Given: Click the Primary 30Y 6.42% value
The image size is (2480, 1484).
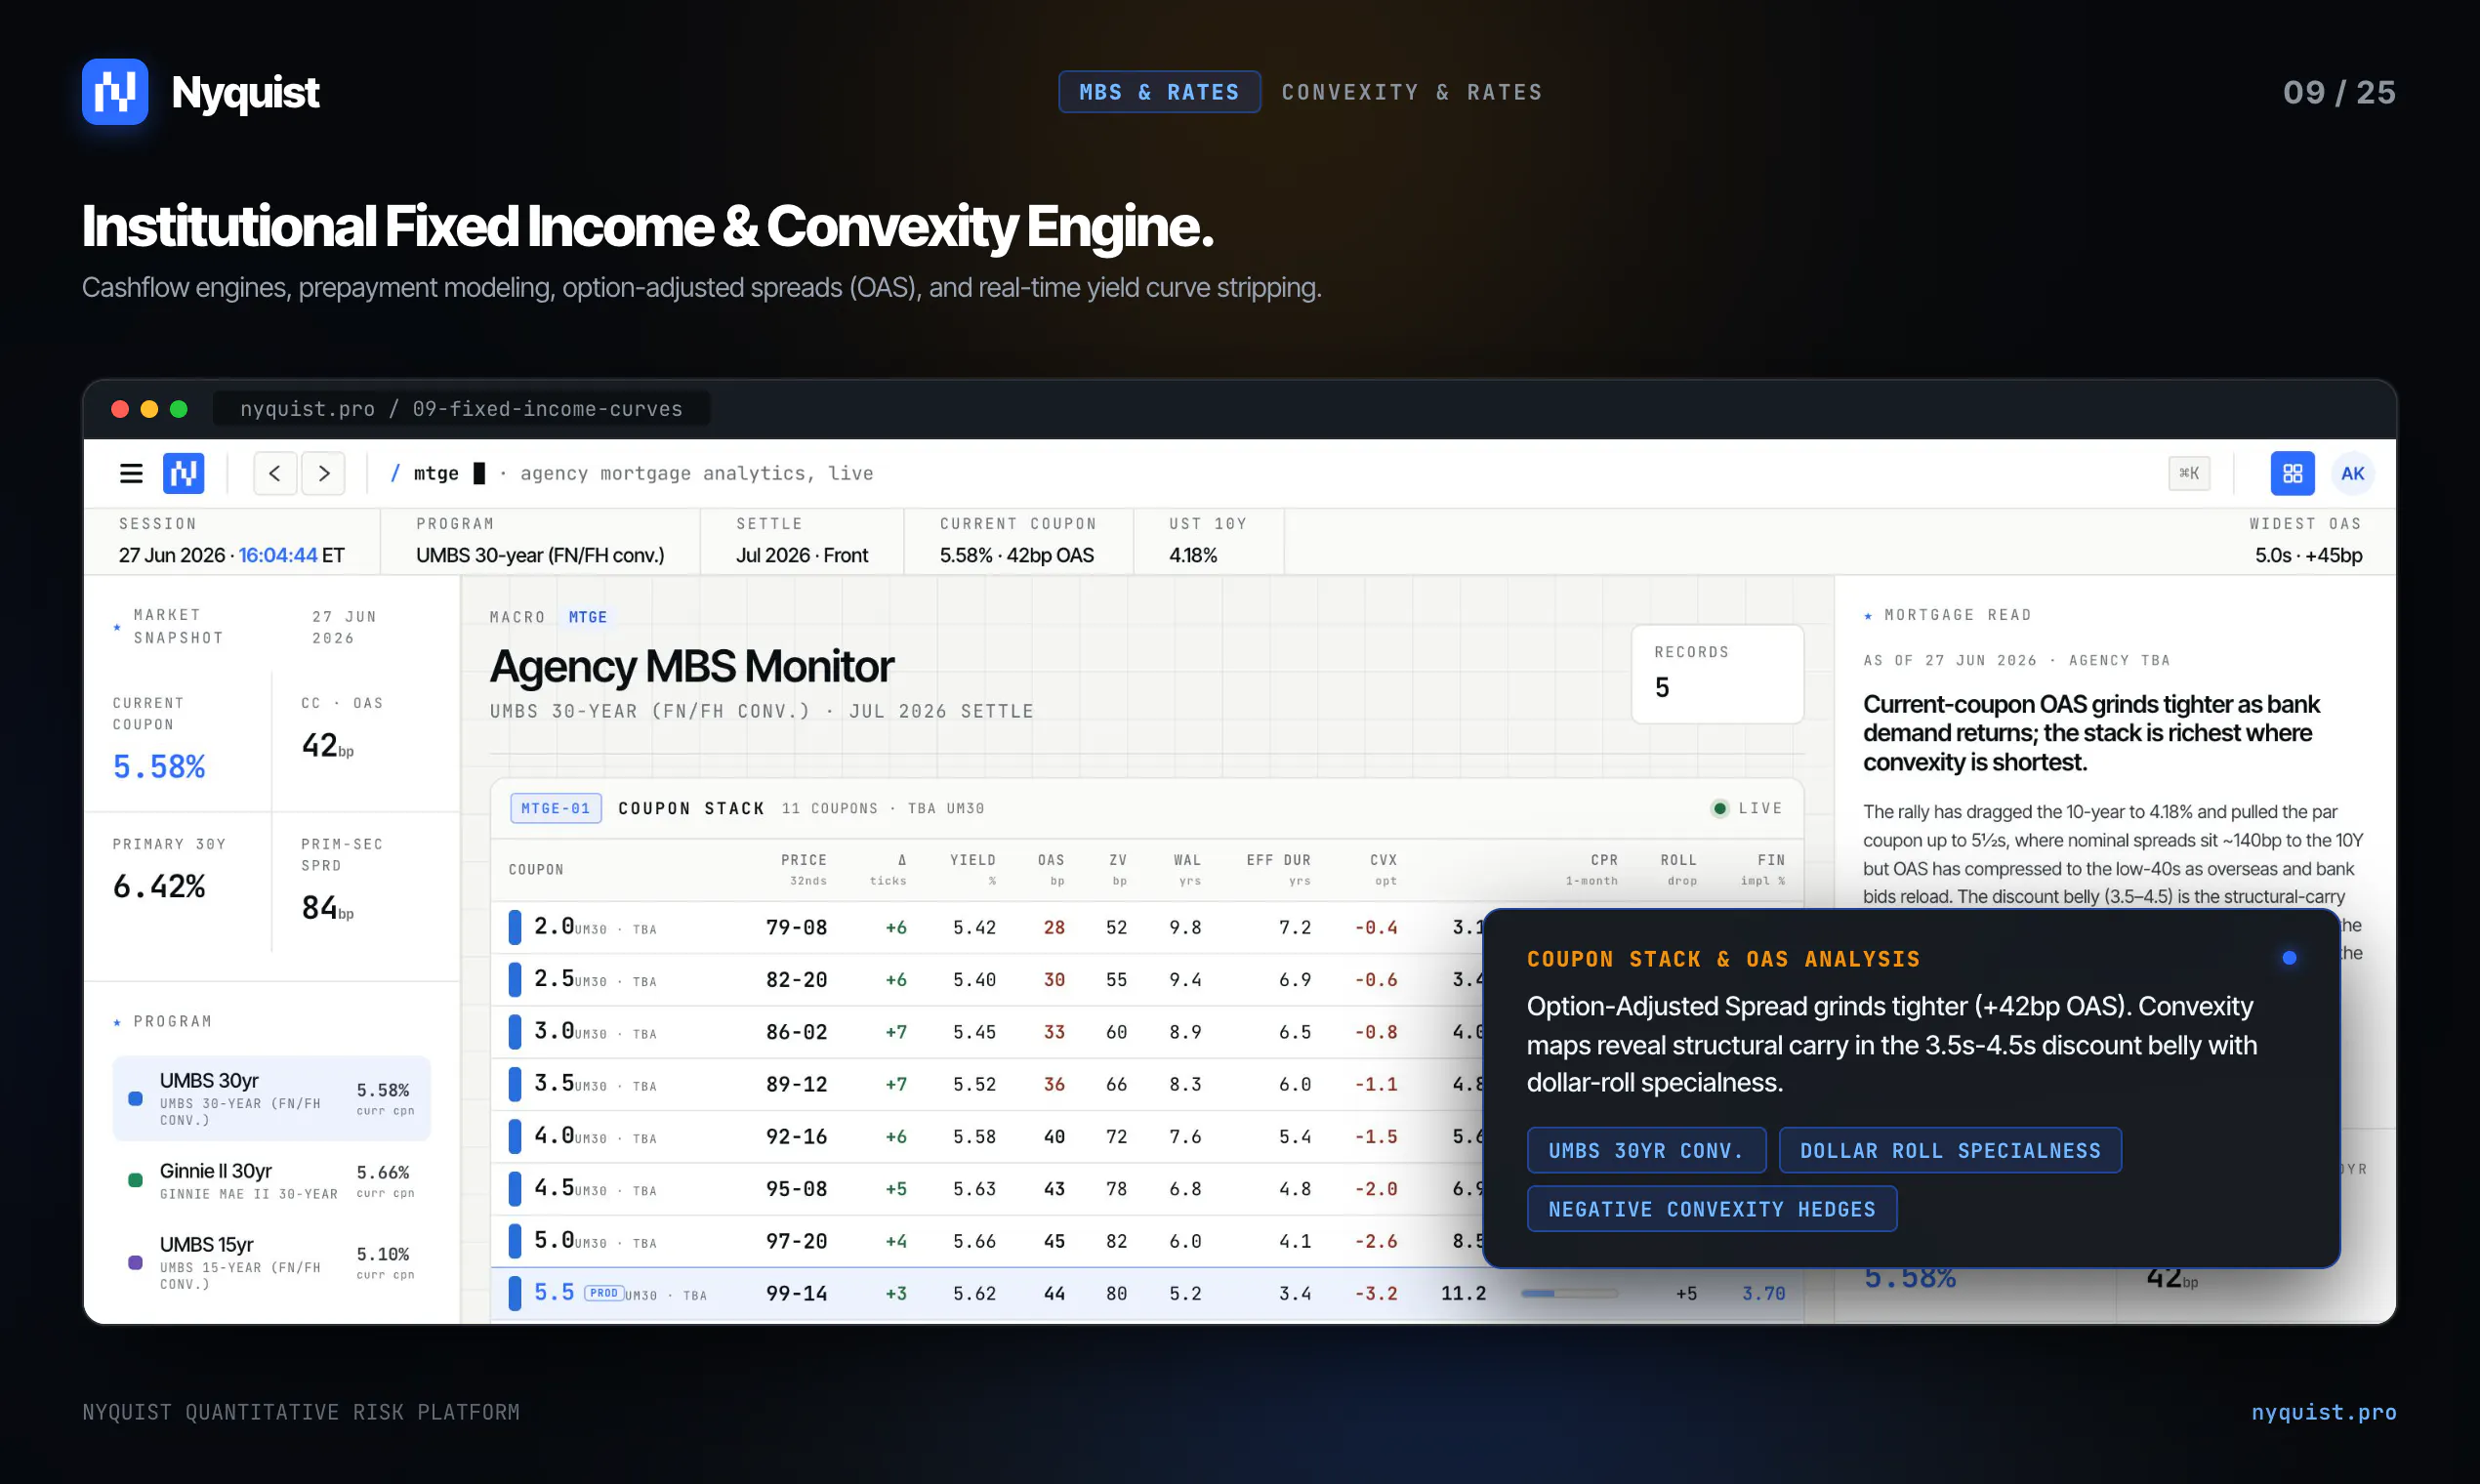Looking at the screenshot, I should pyautogui.click(x=159, y=886).
